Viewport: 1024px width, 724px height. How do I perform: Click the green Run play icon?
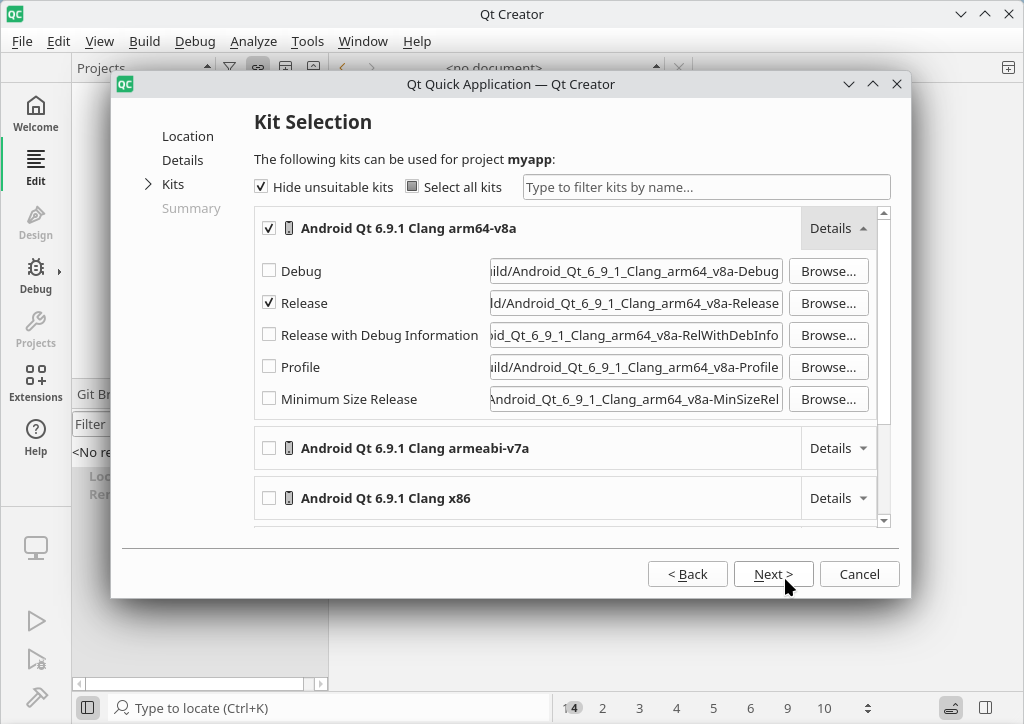coord(36,621)
